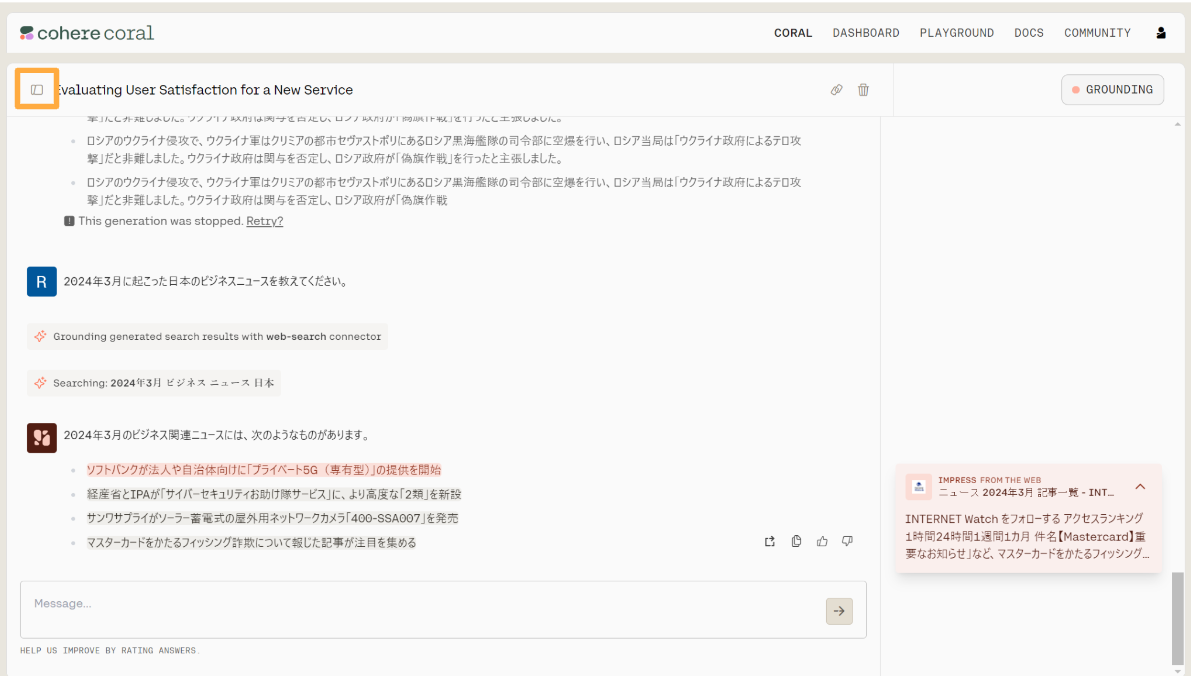Open the user account profile icon
This screenshot has width=1191, height=676.
1160,32
